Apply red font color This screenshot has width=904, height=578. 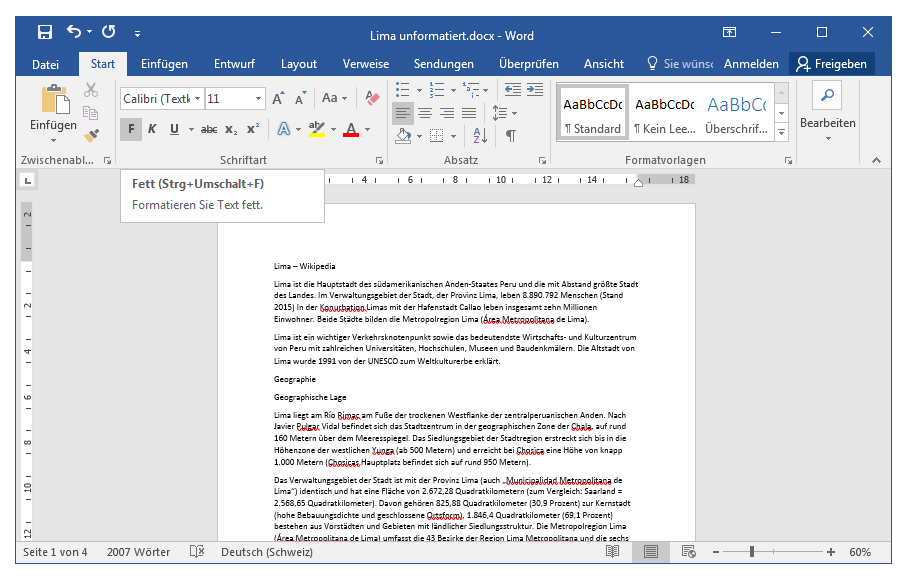tap(351, 129)
